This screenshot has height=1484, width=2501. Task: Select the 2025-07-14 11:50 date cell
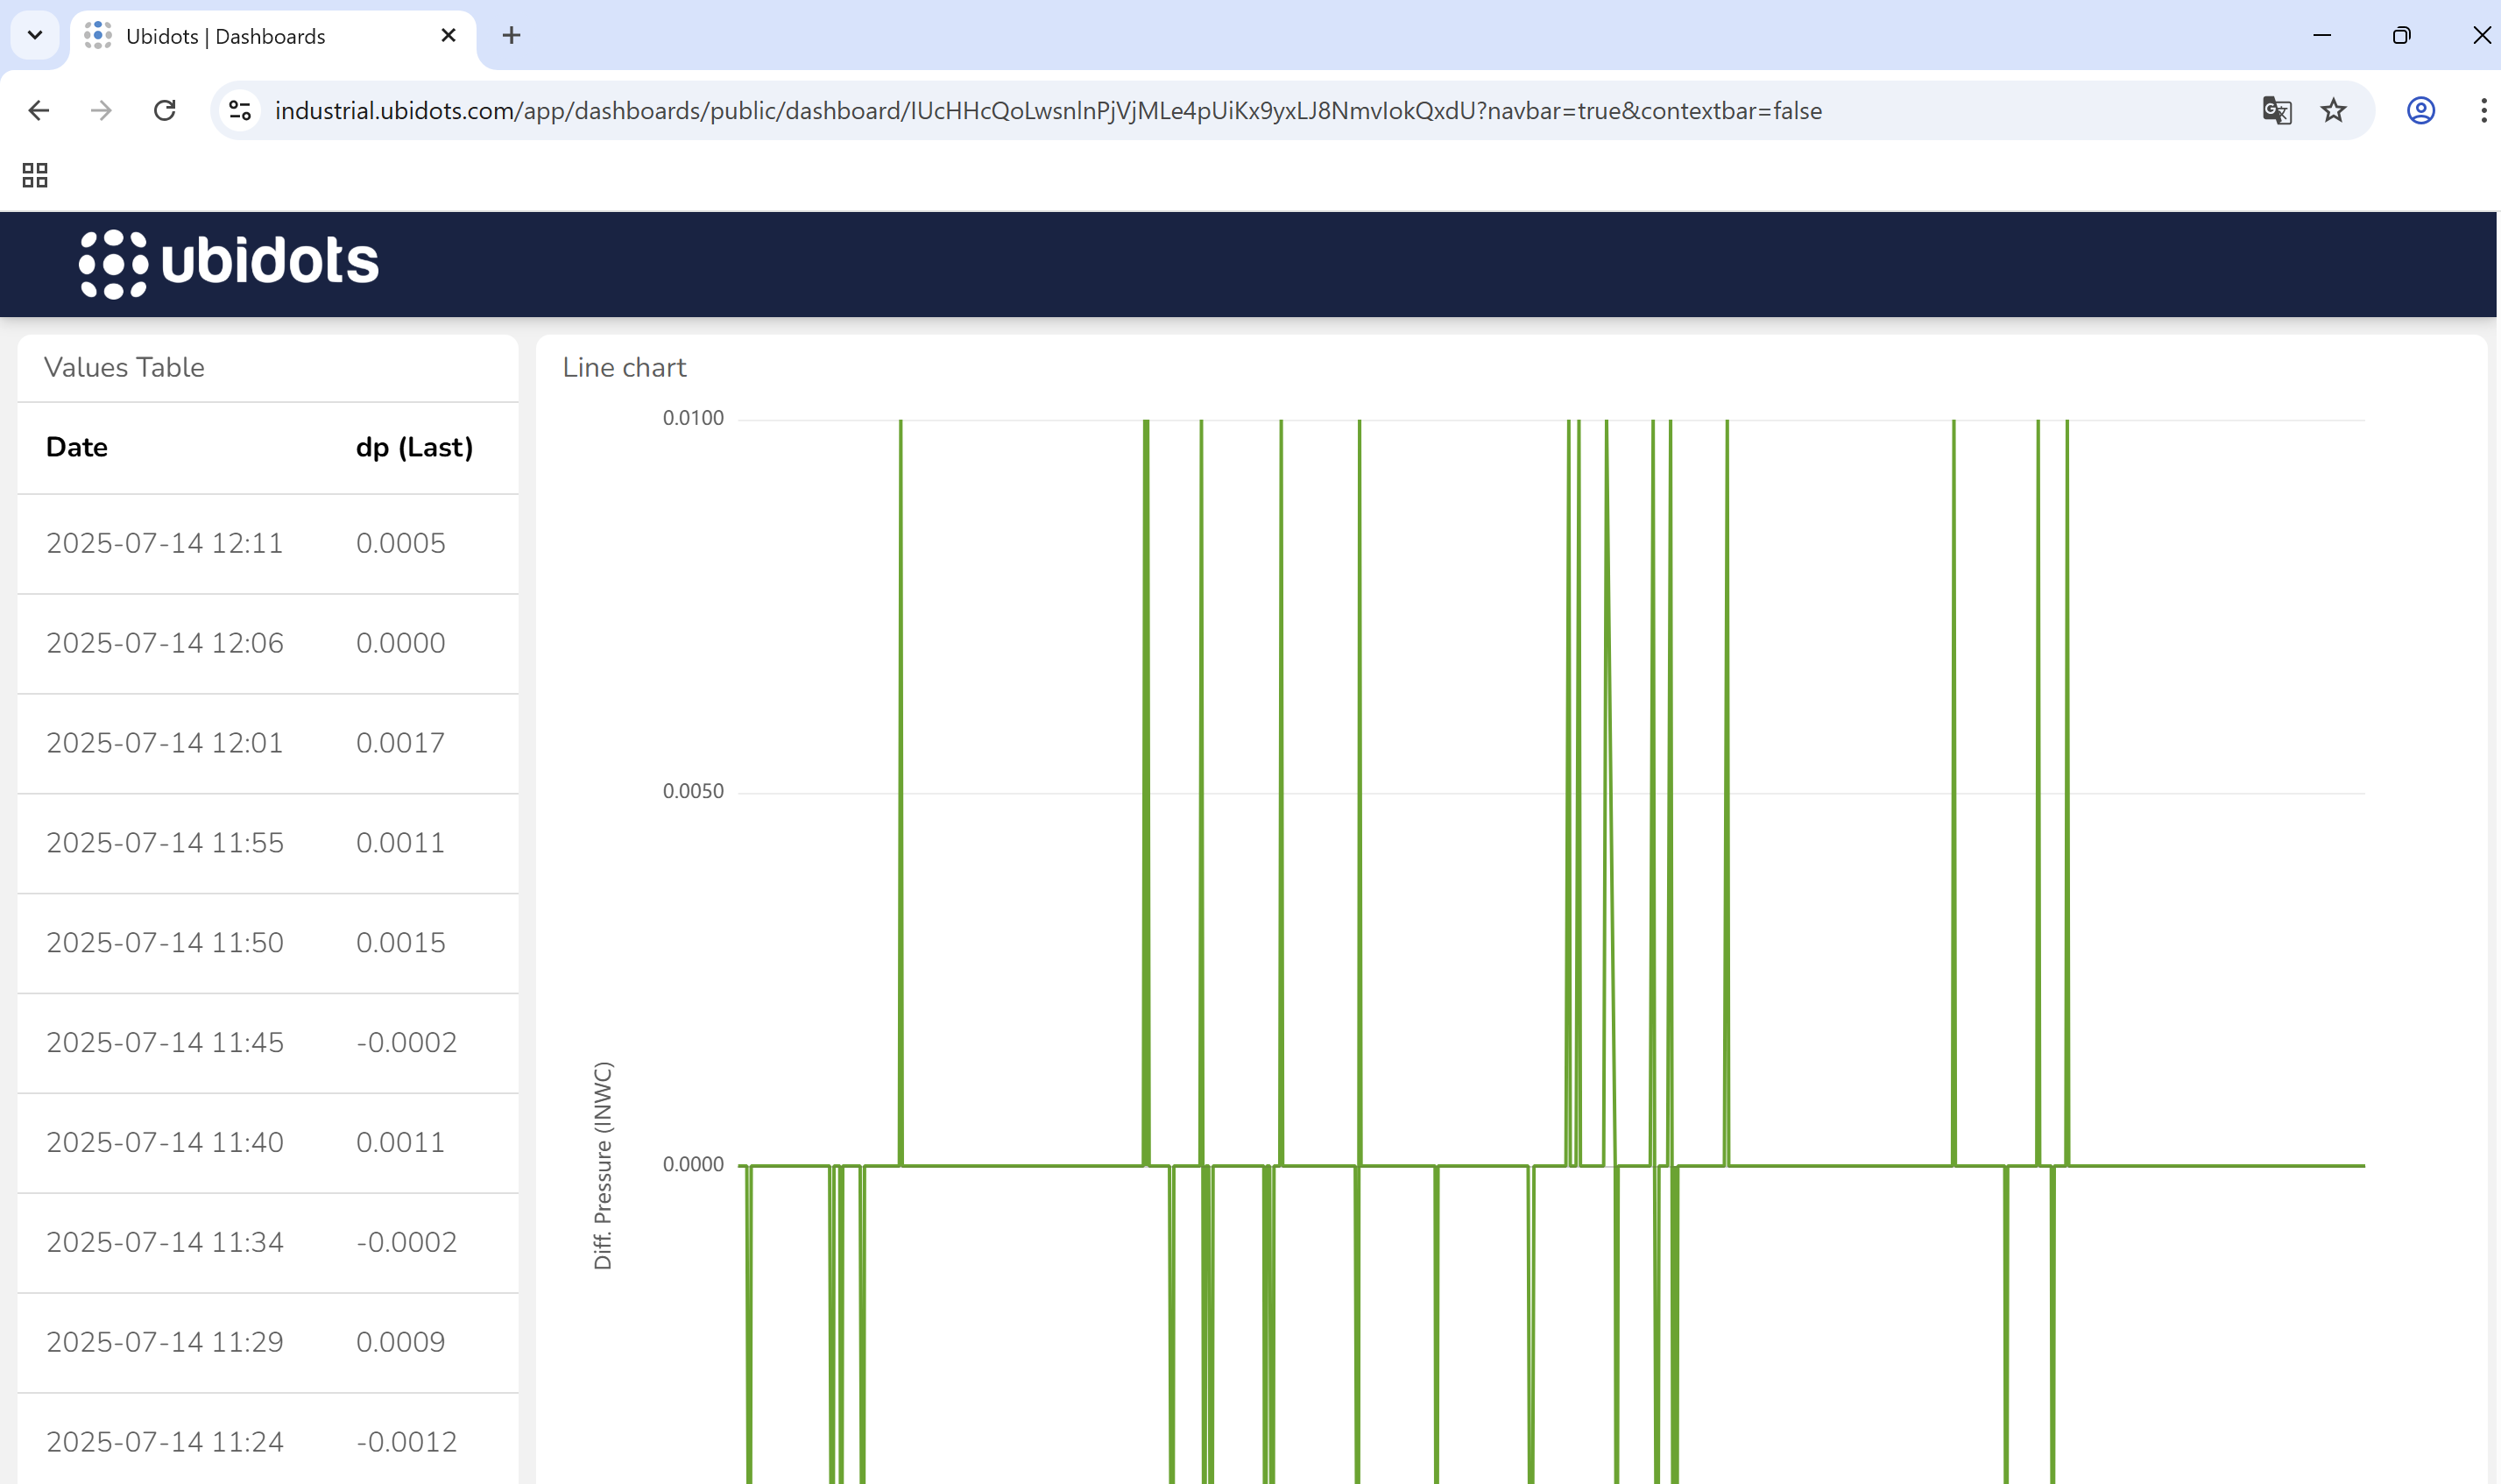tap(165, 943)
